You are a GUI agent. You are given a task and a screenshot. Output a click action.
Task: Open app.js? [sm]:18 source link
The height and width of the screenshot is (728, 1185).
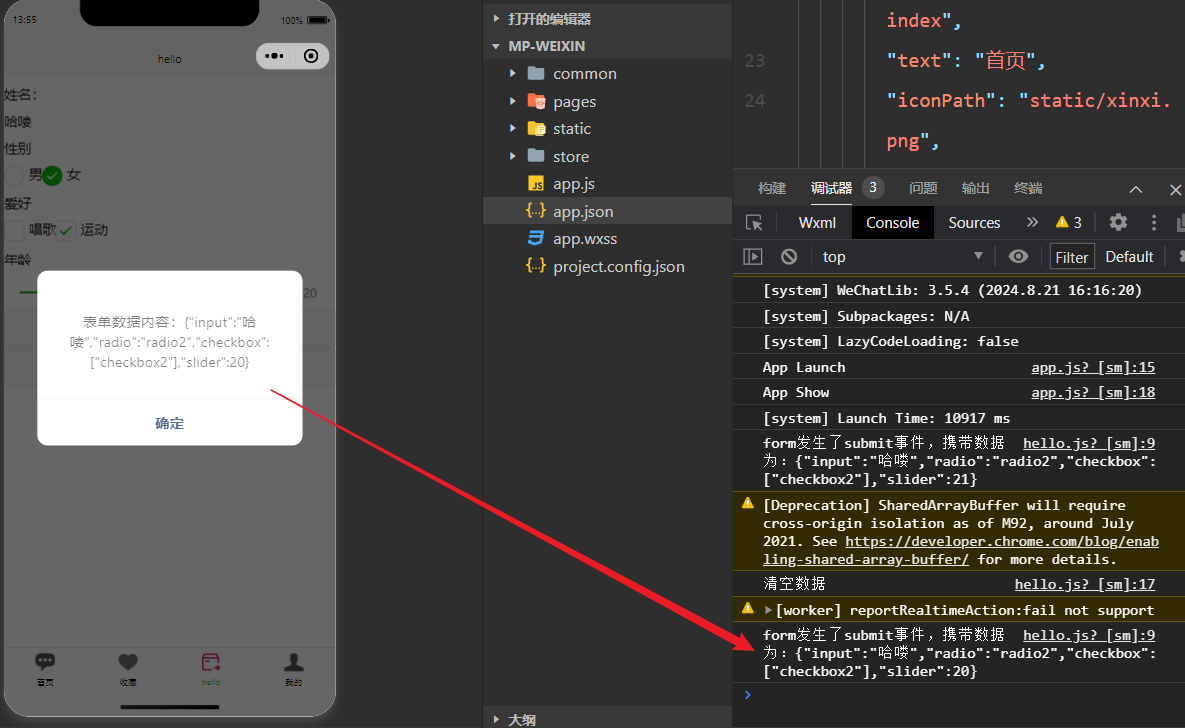click(x=1093, y=392)
